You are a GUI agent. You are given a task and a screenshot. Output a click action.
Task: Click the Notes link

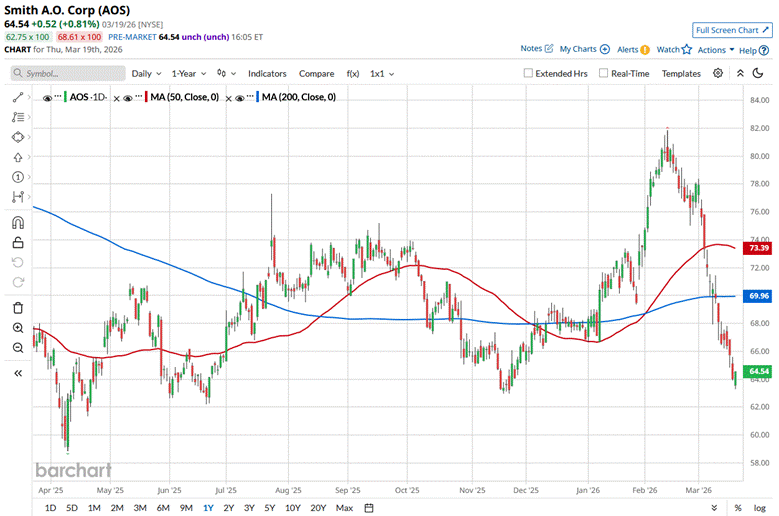(x=531, y=48)
